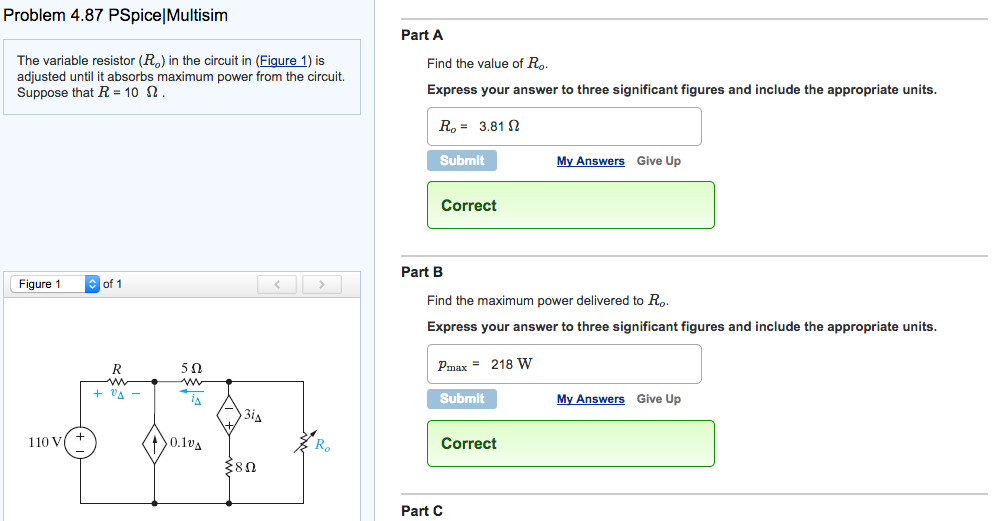This screenshot has height=521, width=996.
Task: Open My Answers for Part B
Action: 590,399
